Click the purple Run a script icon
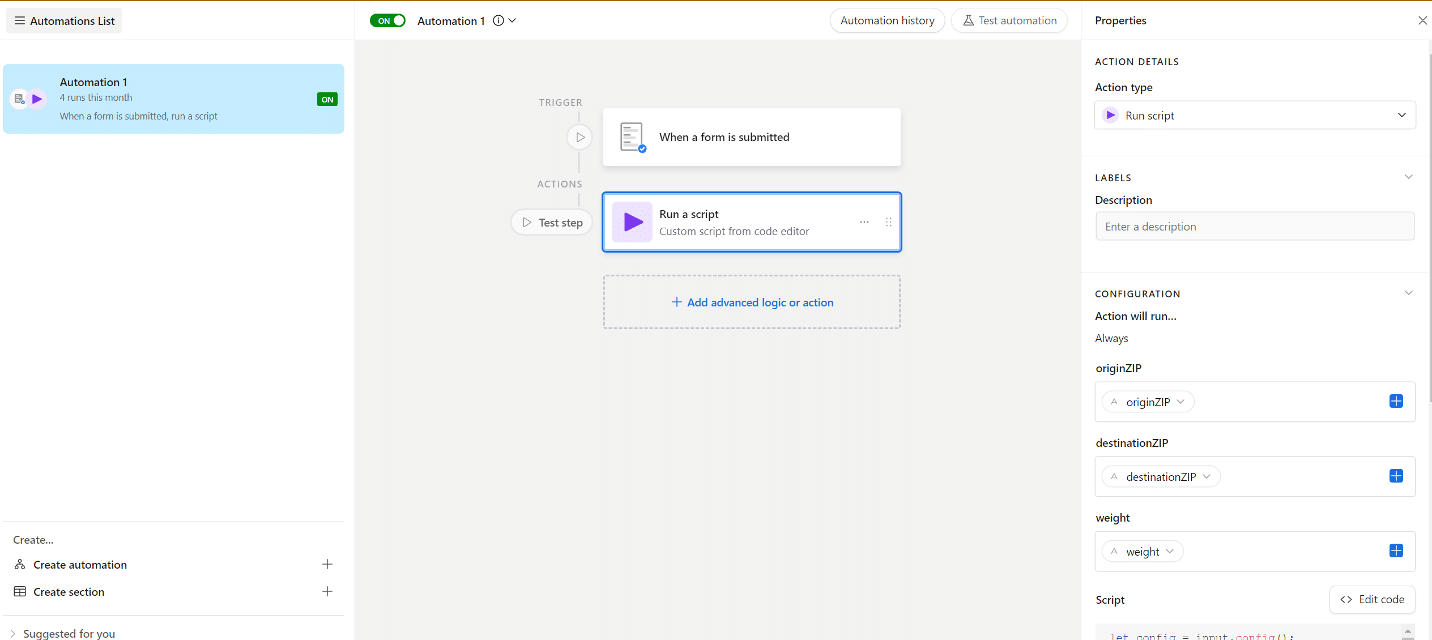The image size is (1432, 640). click(632, 222)
